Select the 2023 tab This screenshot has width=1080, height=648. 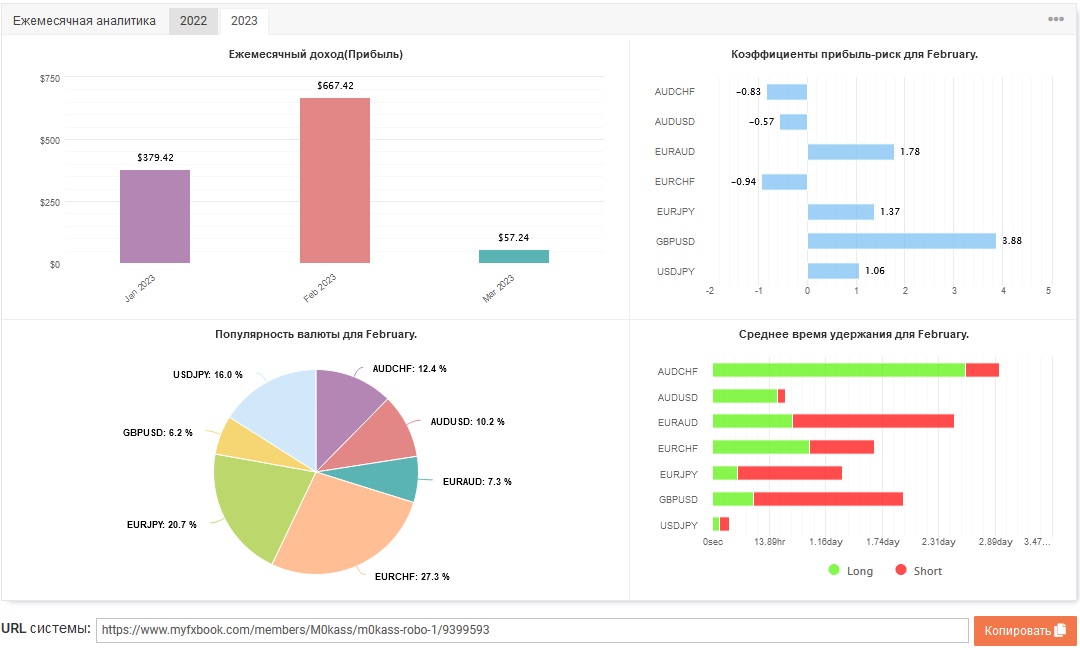(244, 21)
